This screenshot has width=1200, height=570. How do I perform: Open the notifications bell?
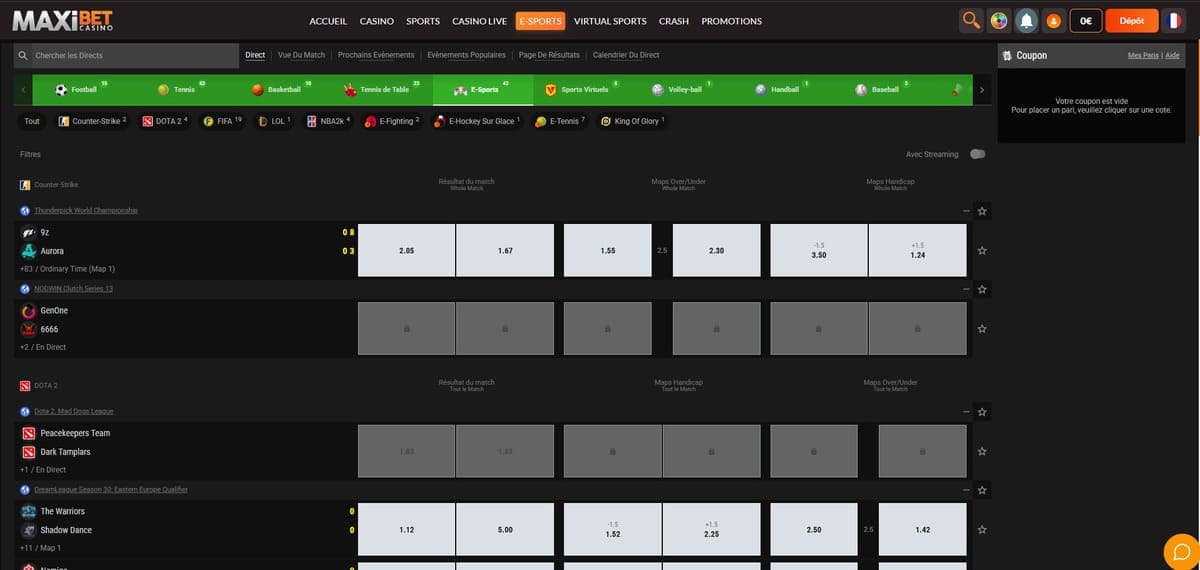(1026, 20)
